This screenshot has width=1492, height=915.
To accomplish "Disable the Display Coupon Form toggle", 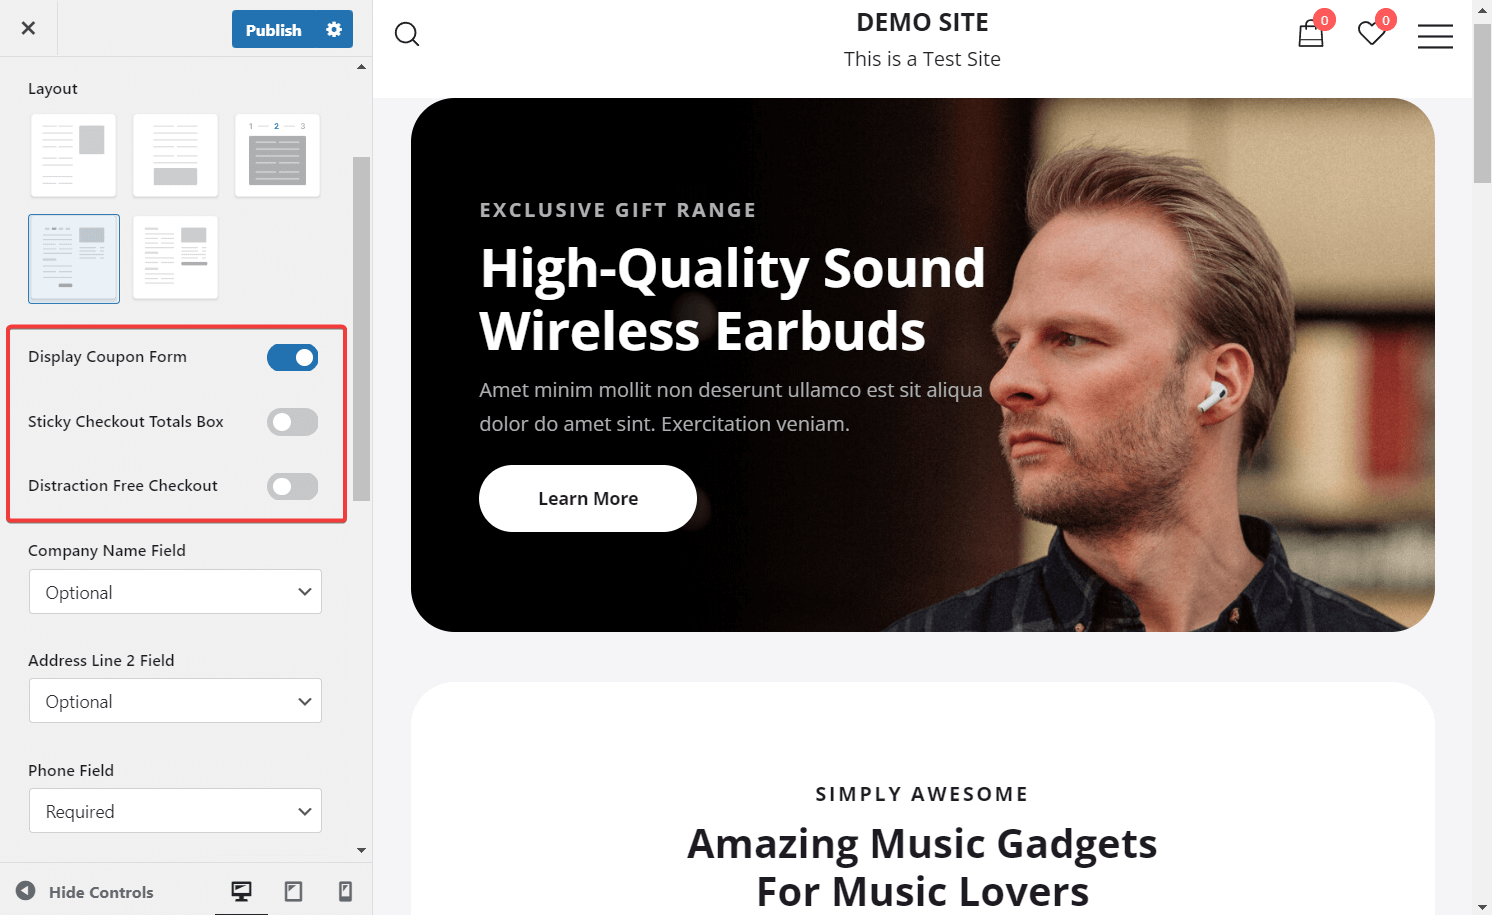I will [292, 358].
